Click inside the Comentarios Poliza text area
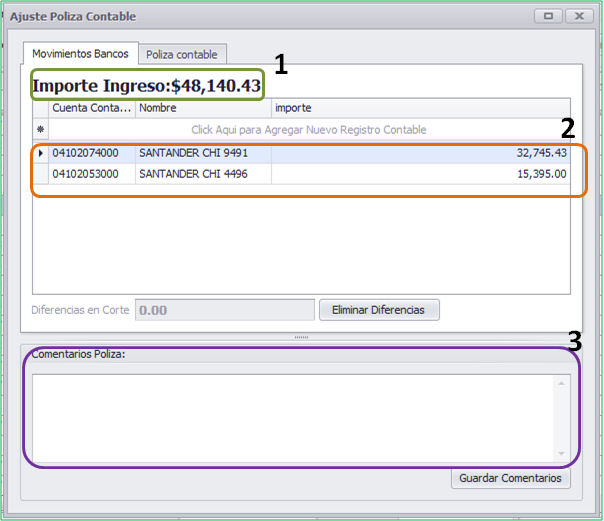This screenshot has width=604, height=521. [x=293, y=418]
